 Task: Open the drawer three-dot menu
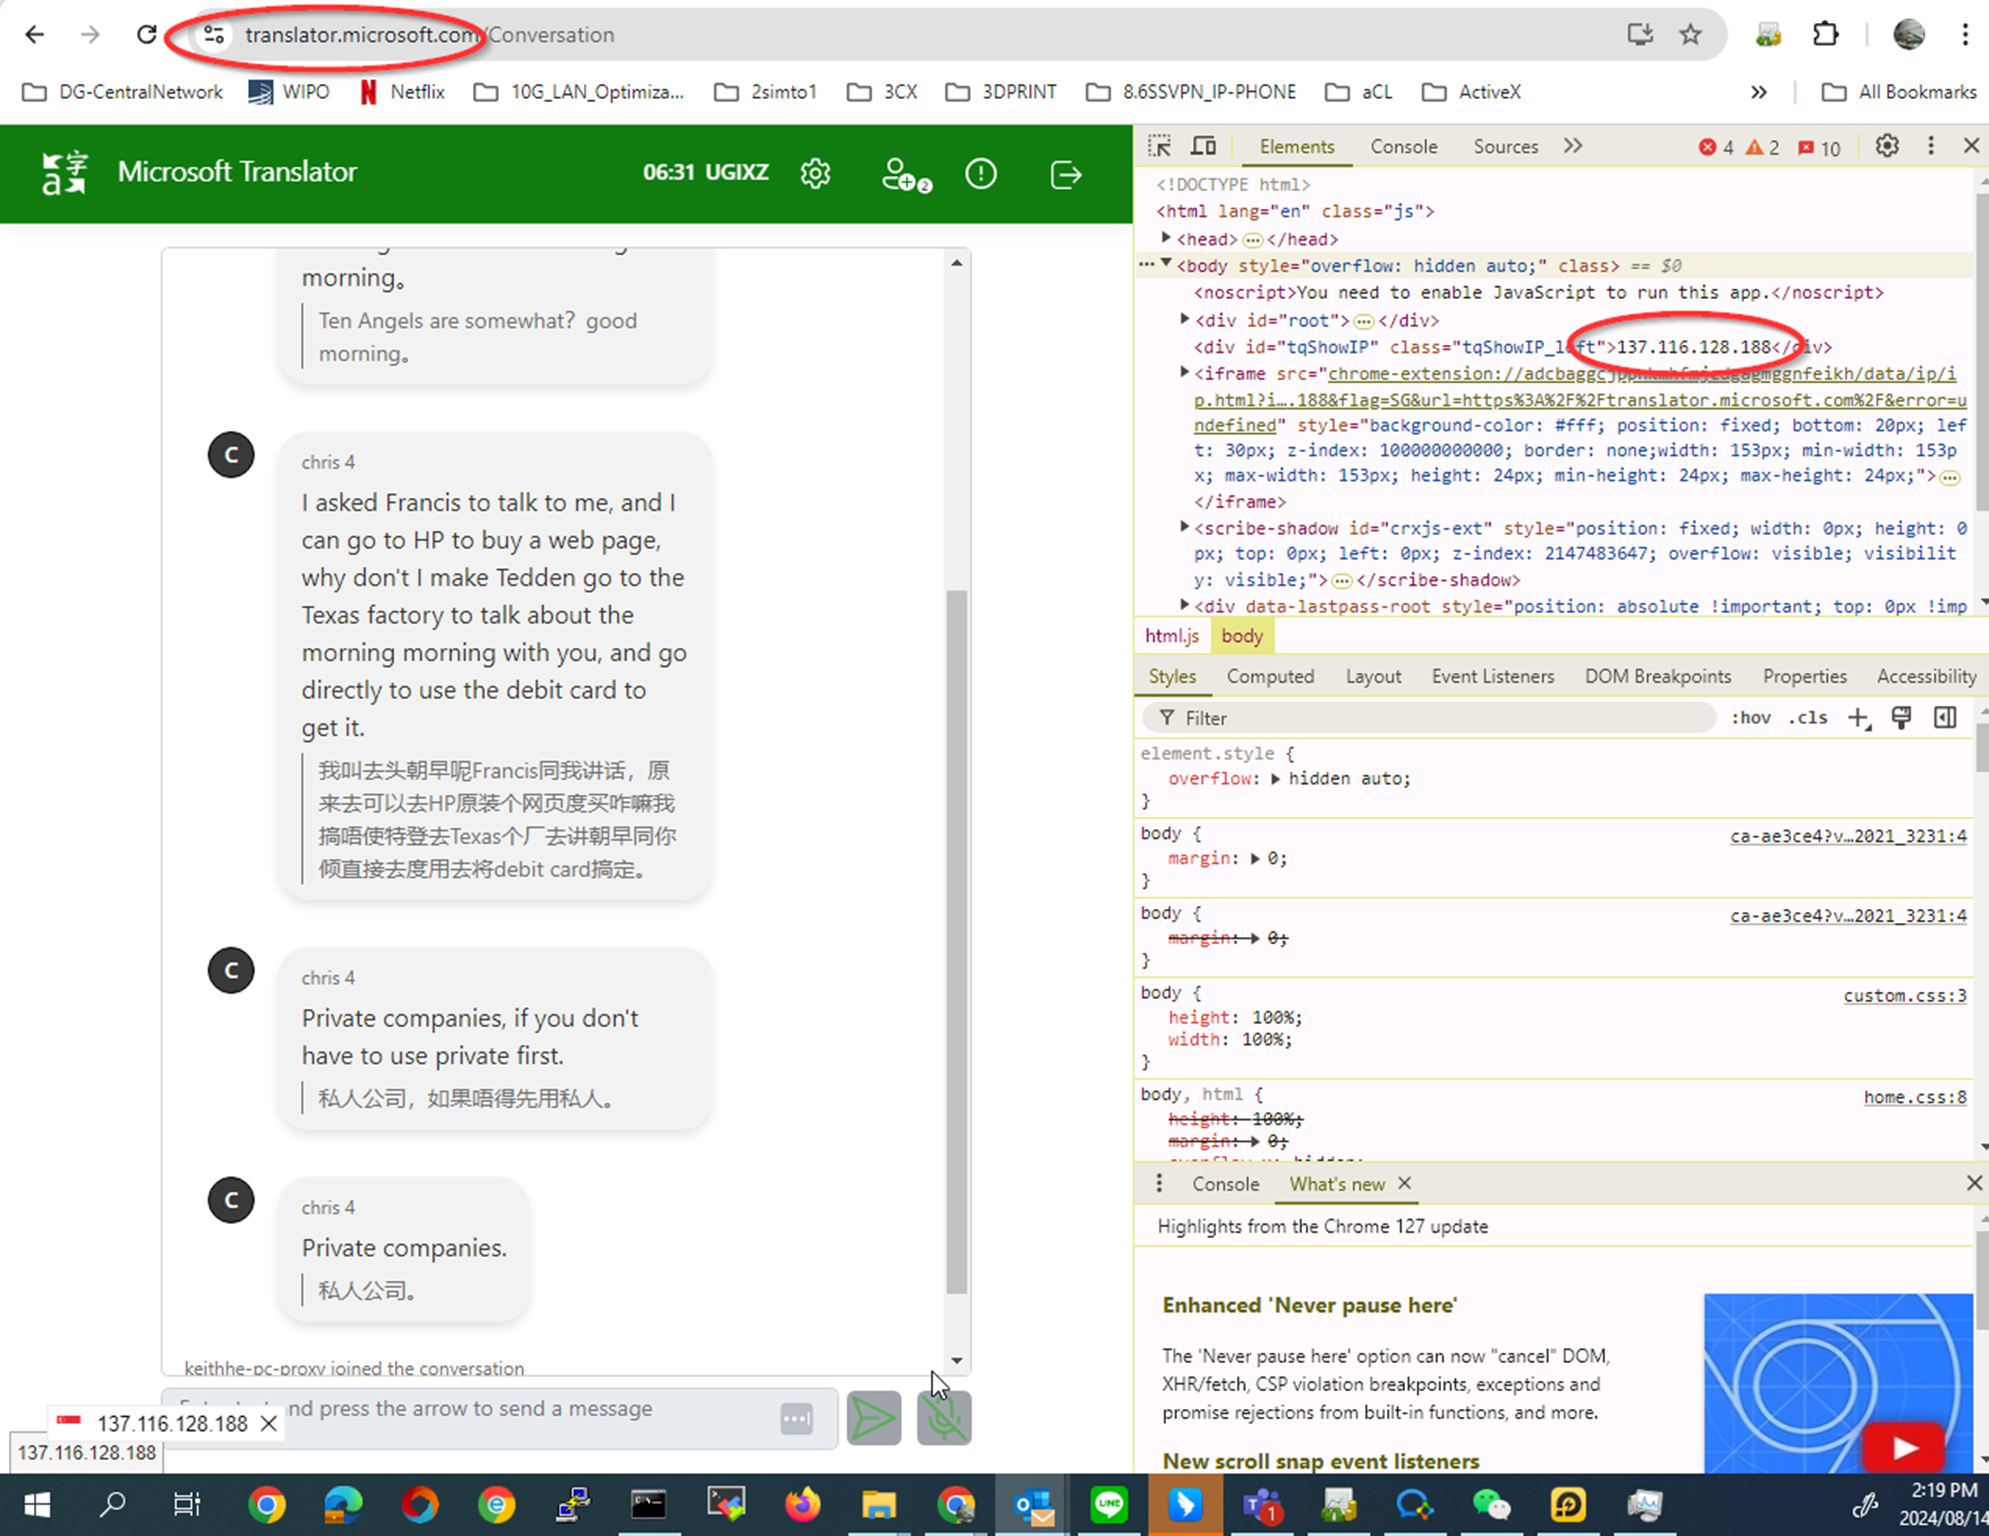[1159, 1183]
